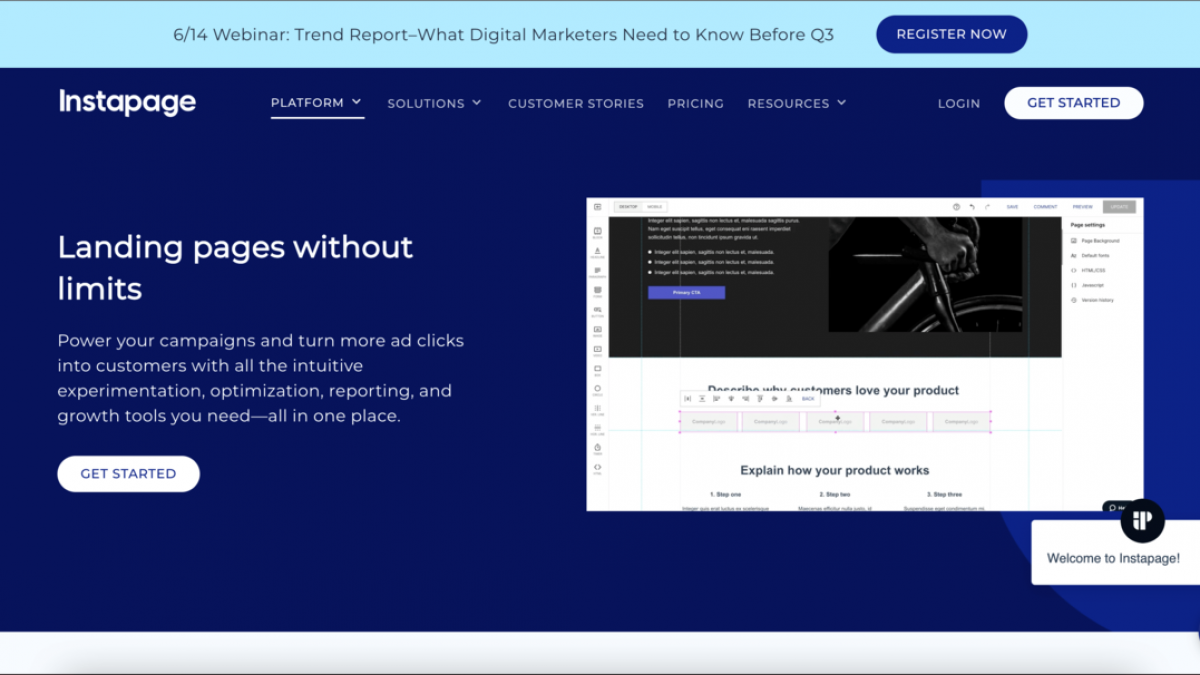1200x675 pixels.
Task: Expand the Solutions dropdown menu
Action: 435,103
